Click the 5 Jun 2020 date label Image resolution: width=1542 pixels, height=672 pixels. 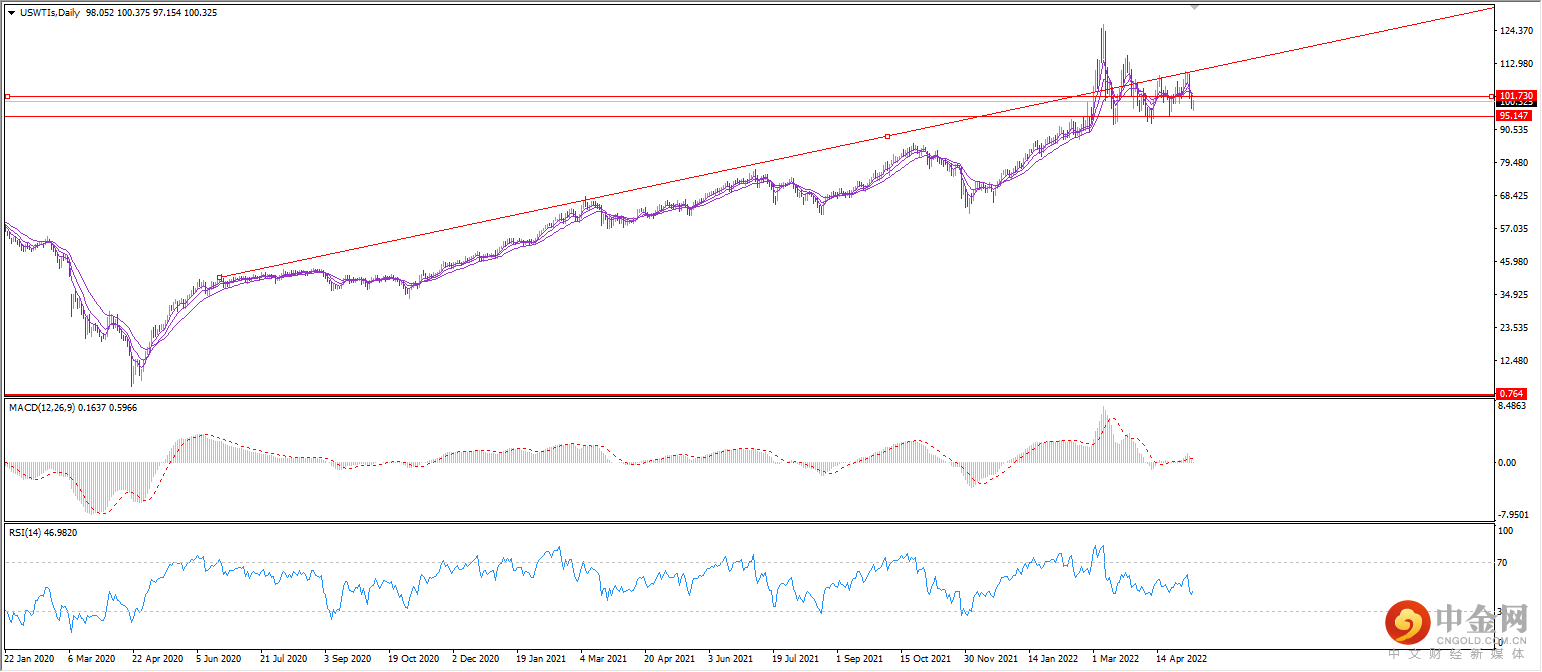[220, 660]
